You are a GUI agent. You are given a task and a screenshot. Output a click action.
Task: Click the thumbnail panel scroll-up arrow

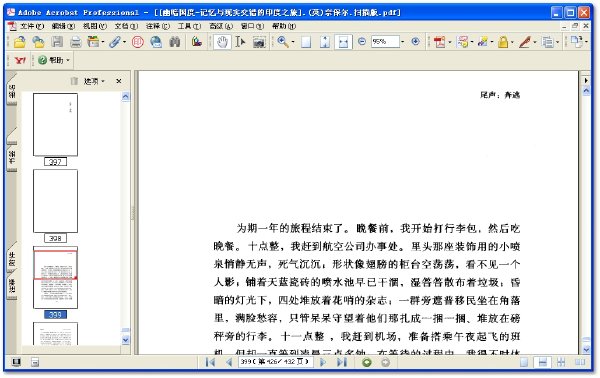(126, 97)
